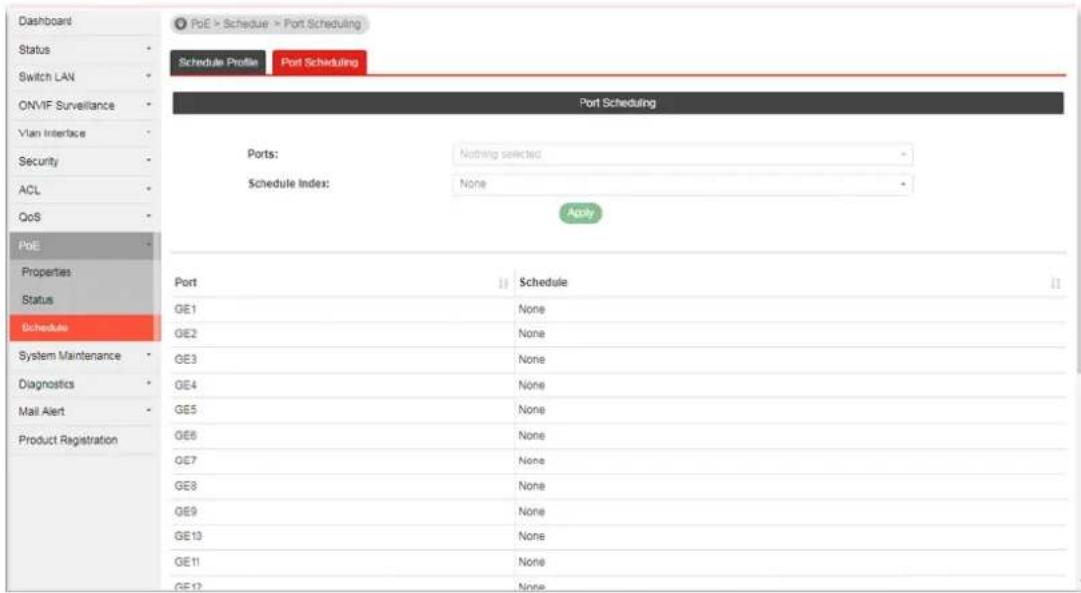1081x593 pixels.
Task: Expand the System Maintenance menu
Action: click(x=83, y=356)
